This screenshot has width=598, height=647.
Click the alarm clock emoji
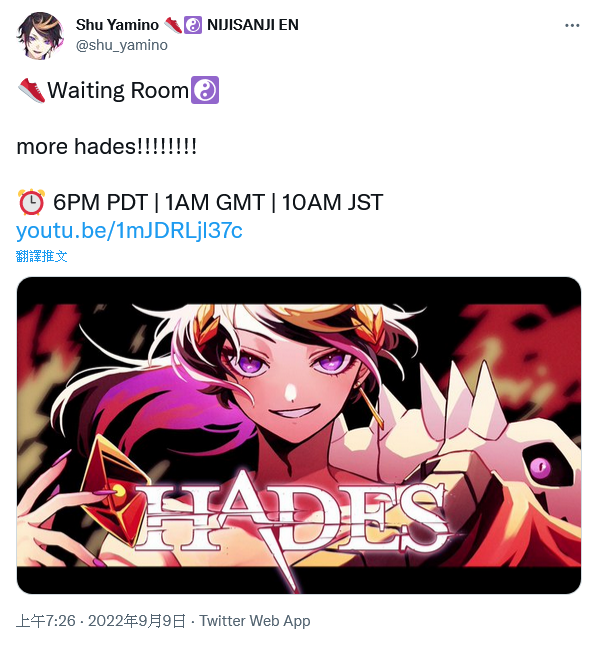(31, 202)
